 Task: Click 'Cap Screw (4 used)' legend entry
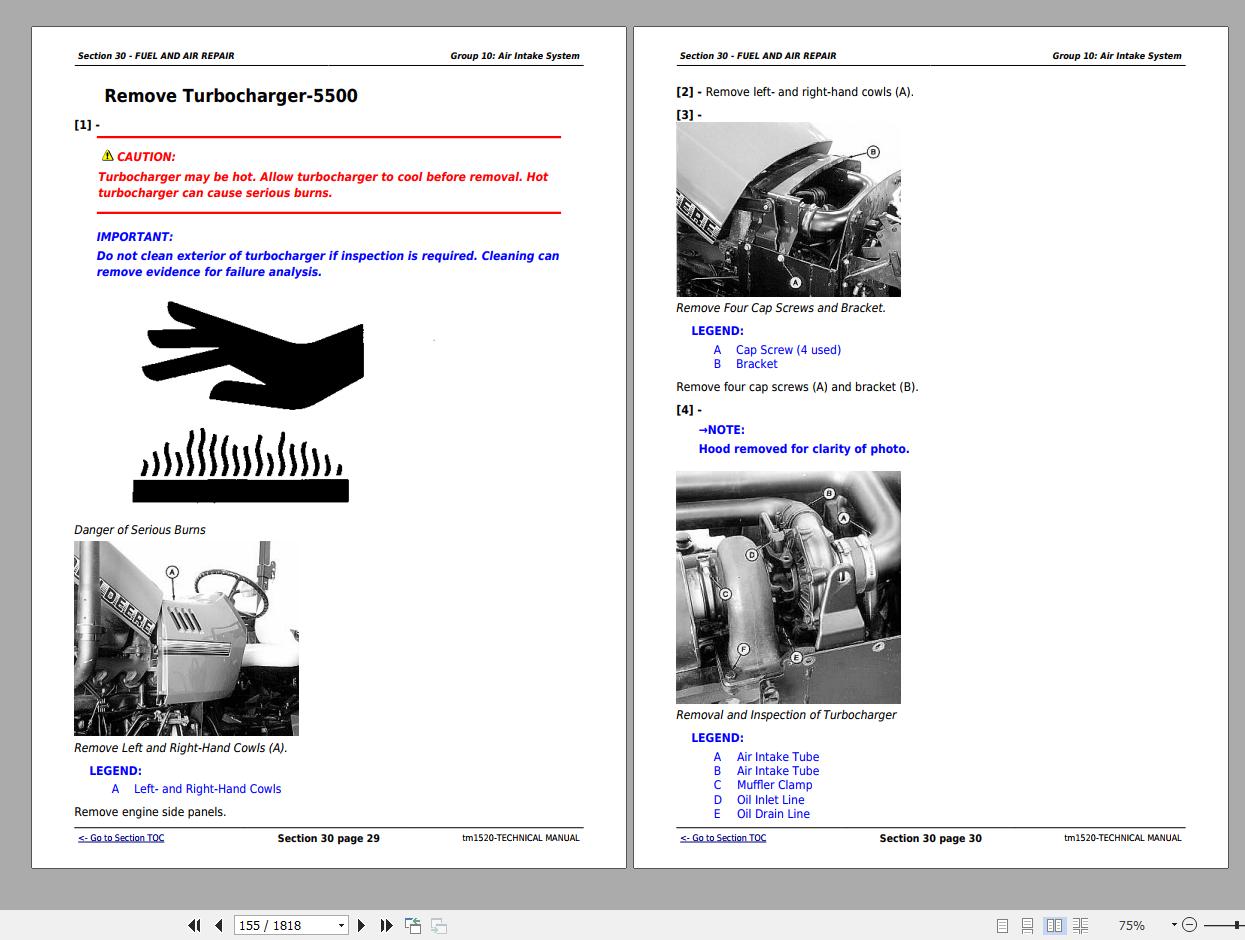point(788,350)
